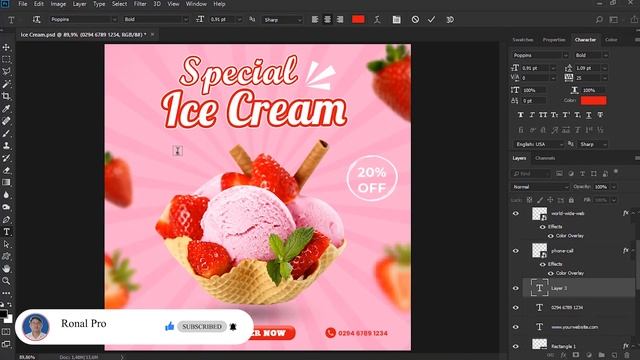Toggle Effects visibility under phone-call layer
Screen dimensions: 640x360
[542, 264]
